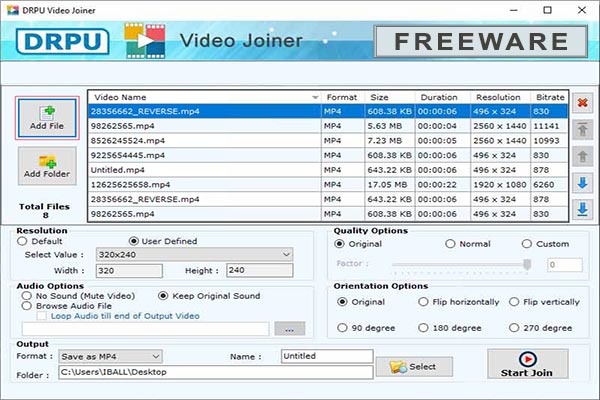Select User Defined resolution radio button

pos(133,241)
